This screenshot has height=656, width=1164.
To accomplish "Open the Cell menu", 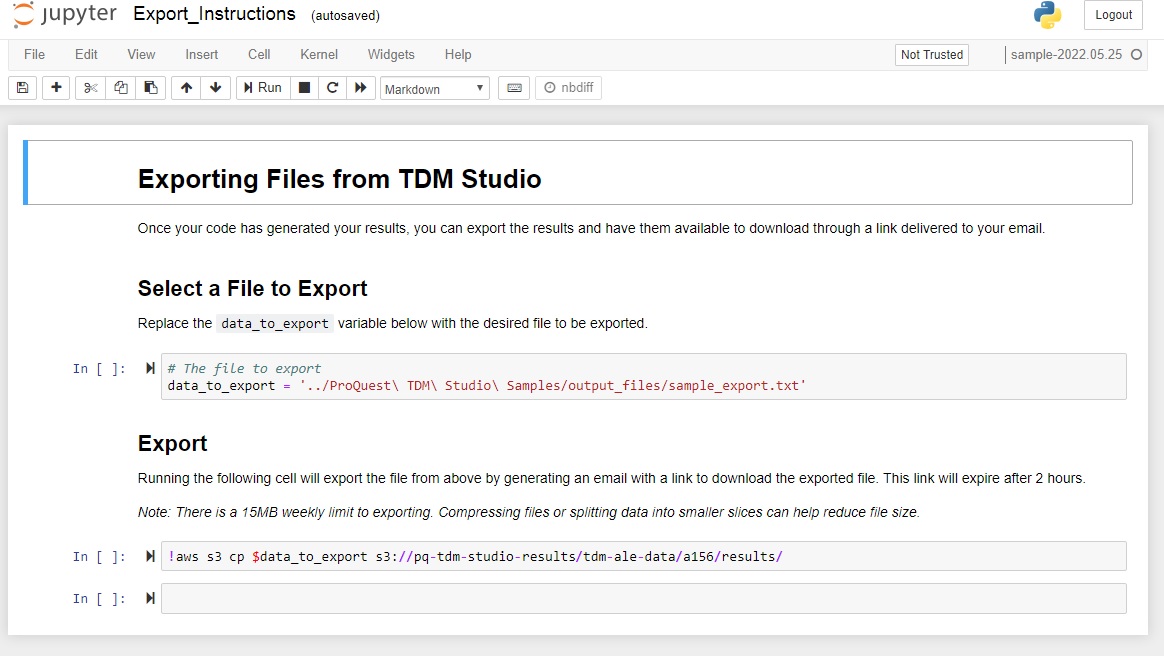I will [259, 54].
